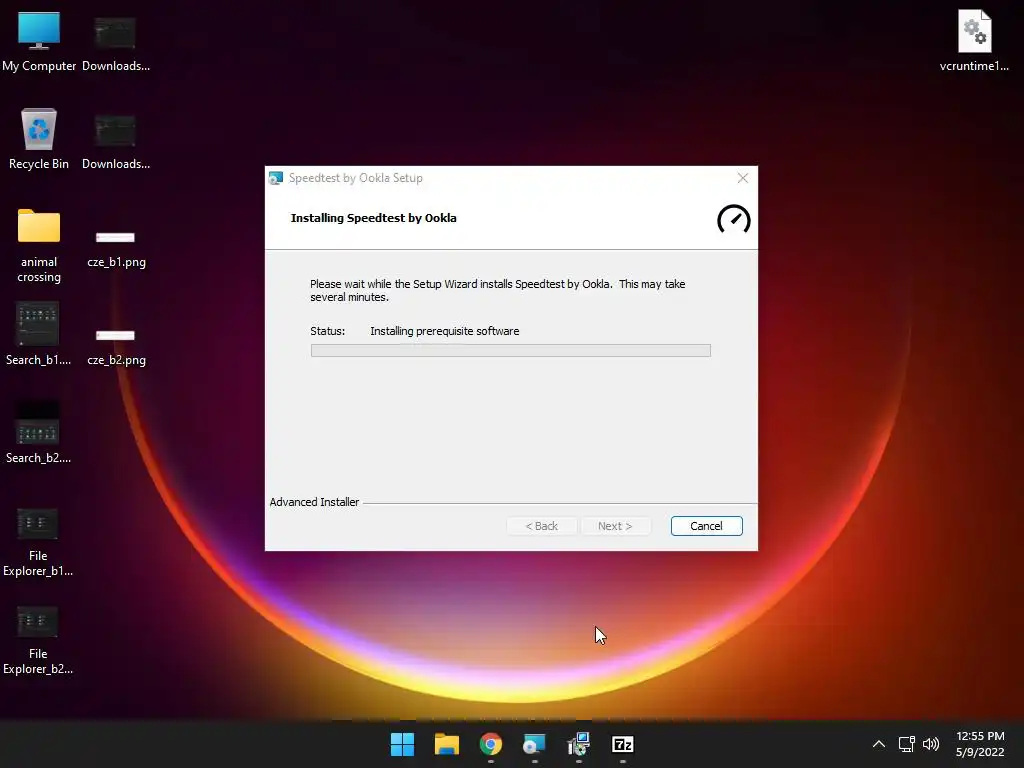Click the disabled Next button
Viewport: 1024px width, 768px height.
[615, 526]
